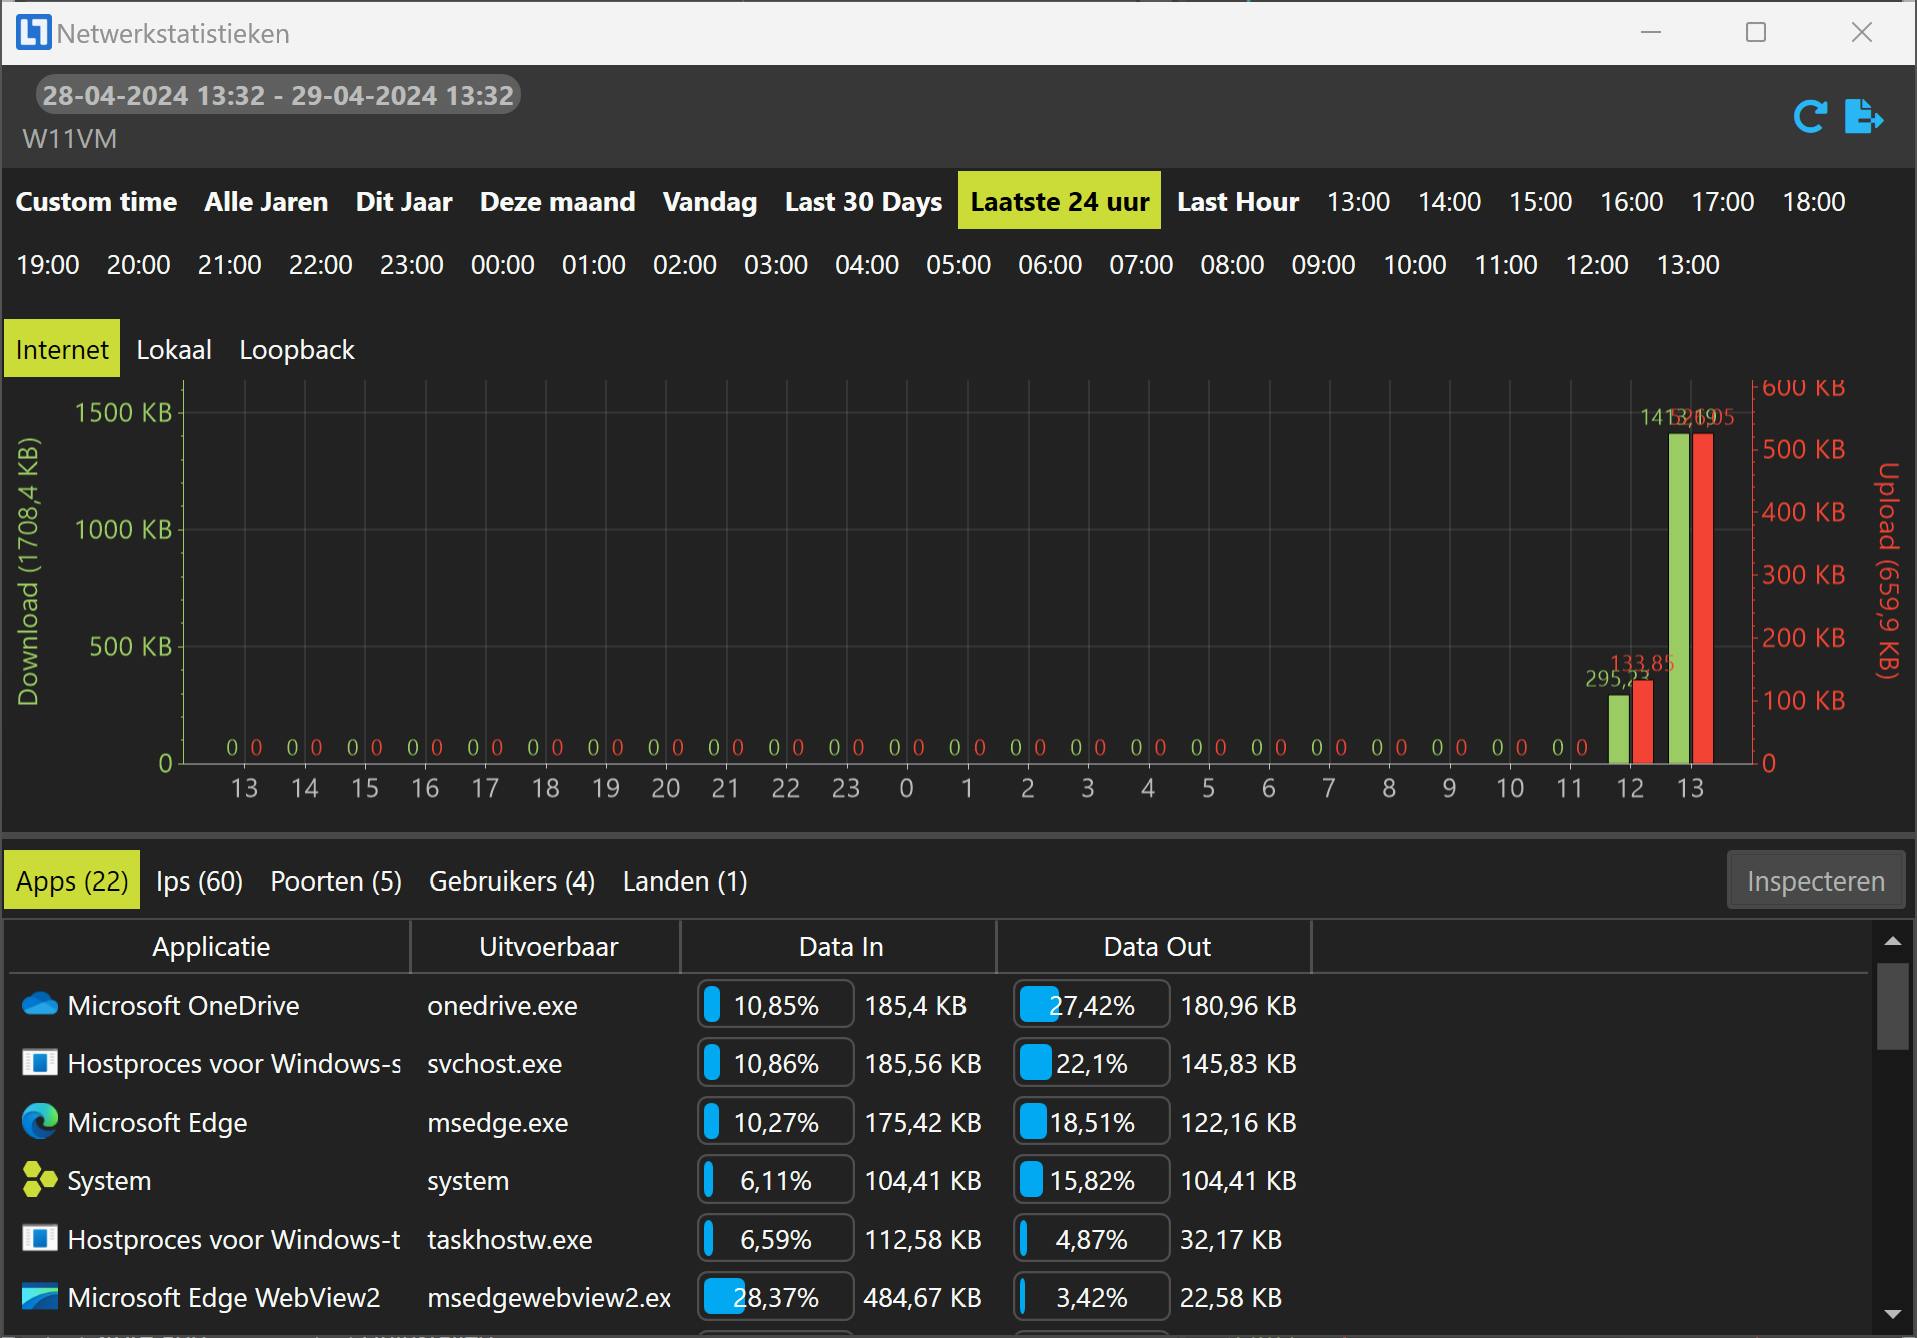
Task: Choose the Custom time range option
Action: (x=96, y=202)
